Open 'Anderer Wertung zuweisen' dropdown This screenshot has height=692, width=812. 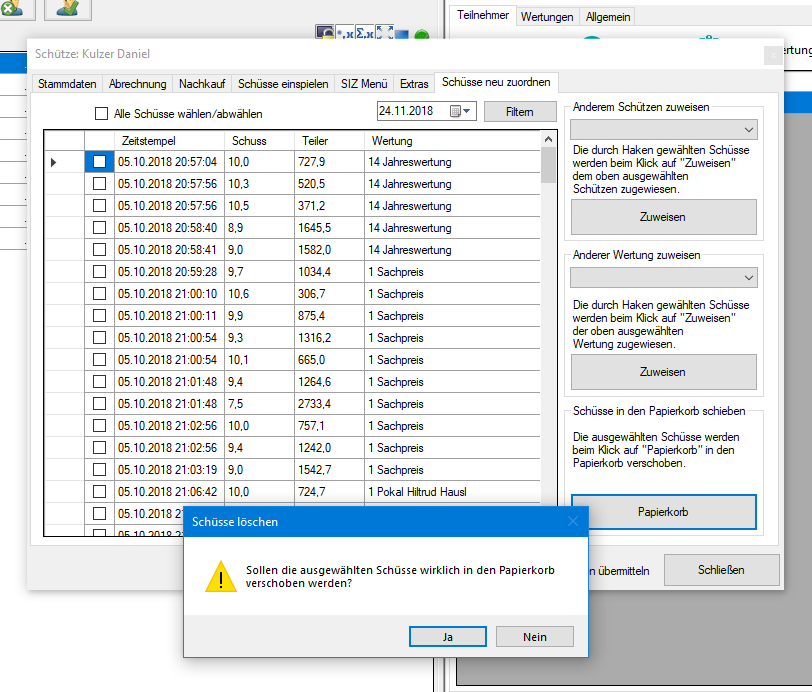pyautogui.click(x=664, y=277)
